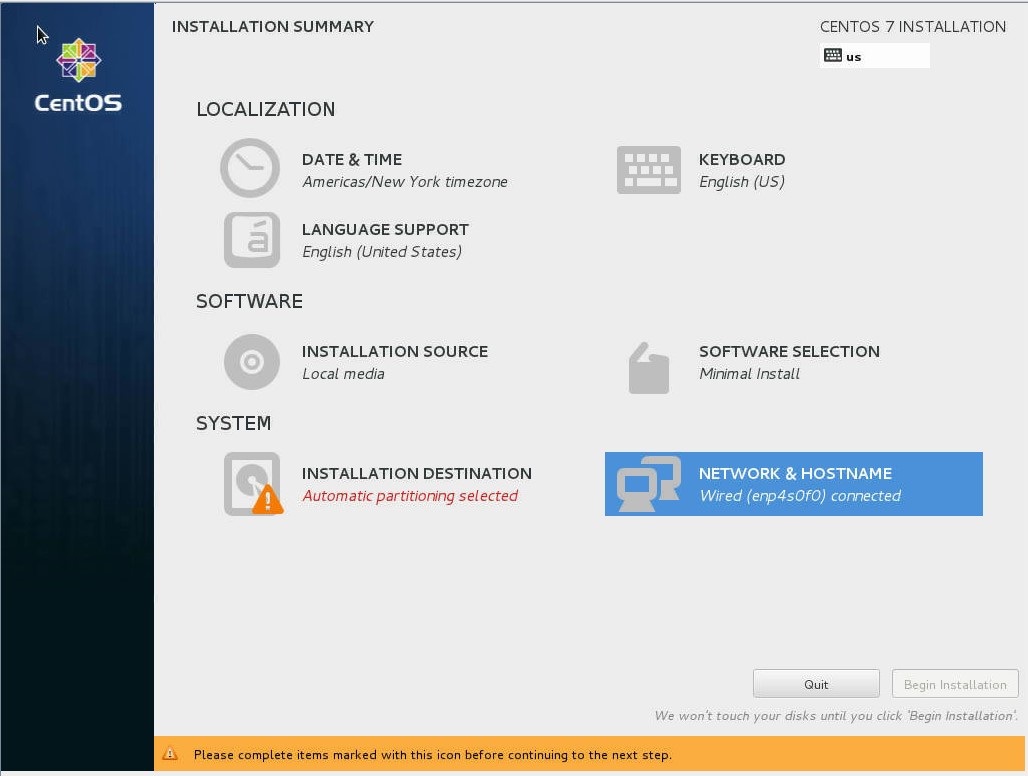Click the Installation Source disc icon
The image size is (1028, 776).
click(x=251, y=362)
